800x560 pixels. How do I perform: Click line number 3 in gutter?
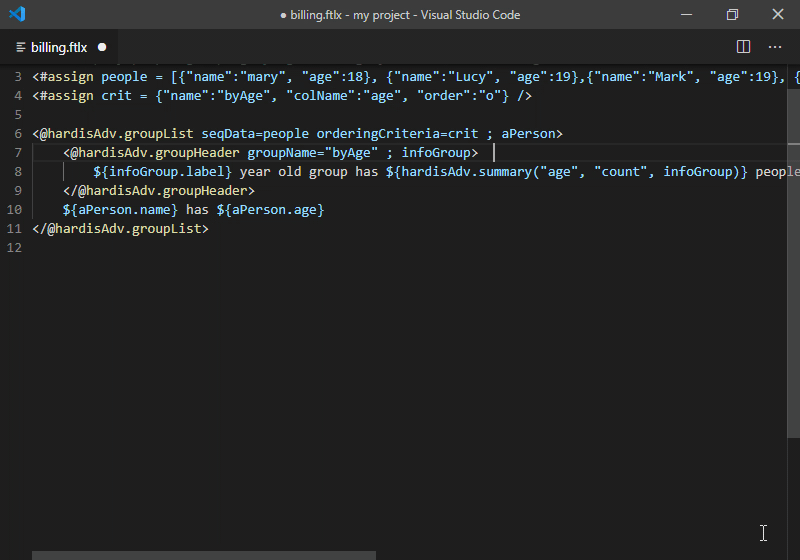(18, 77)
